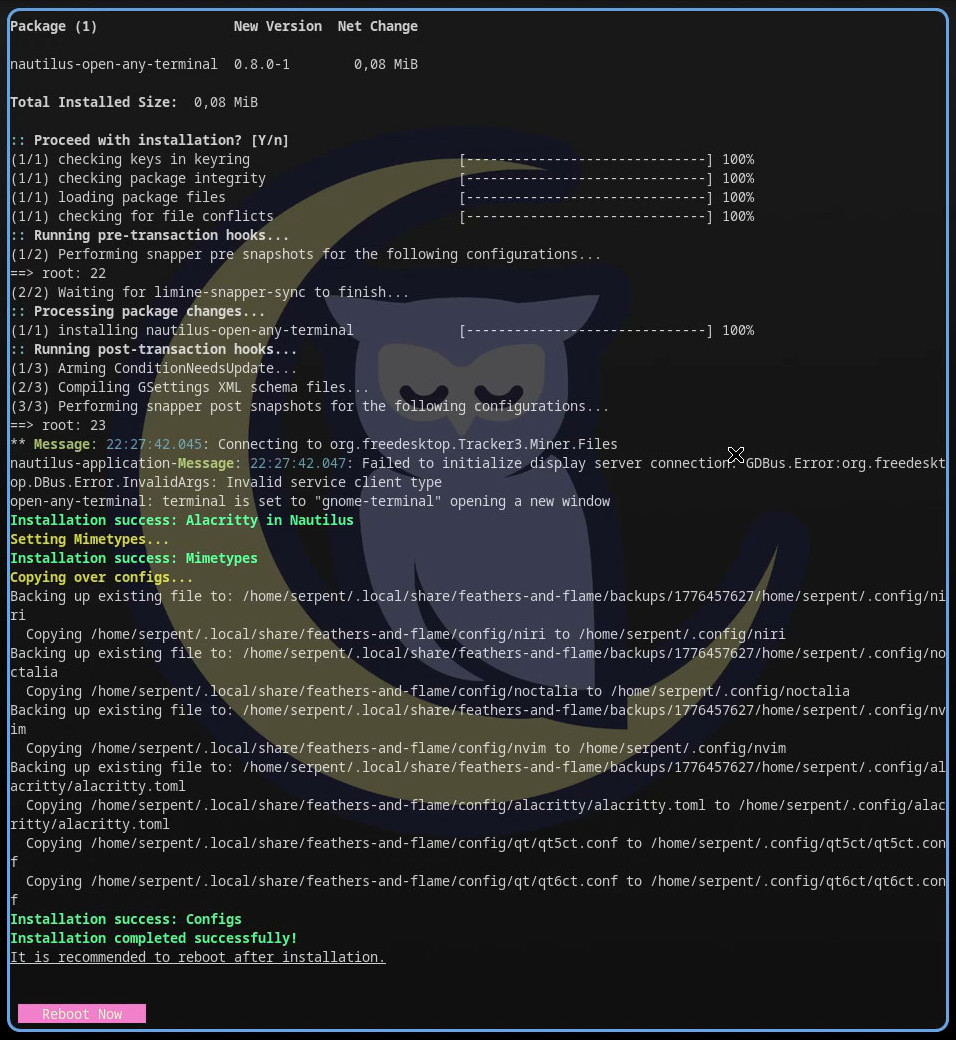Click 'Proceed with installation? [Y/n]' prompt
Image resolution: width=956 pixels, height=1040 pixels.
149,140
